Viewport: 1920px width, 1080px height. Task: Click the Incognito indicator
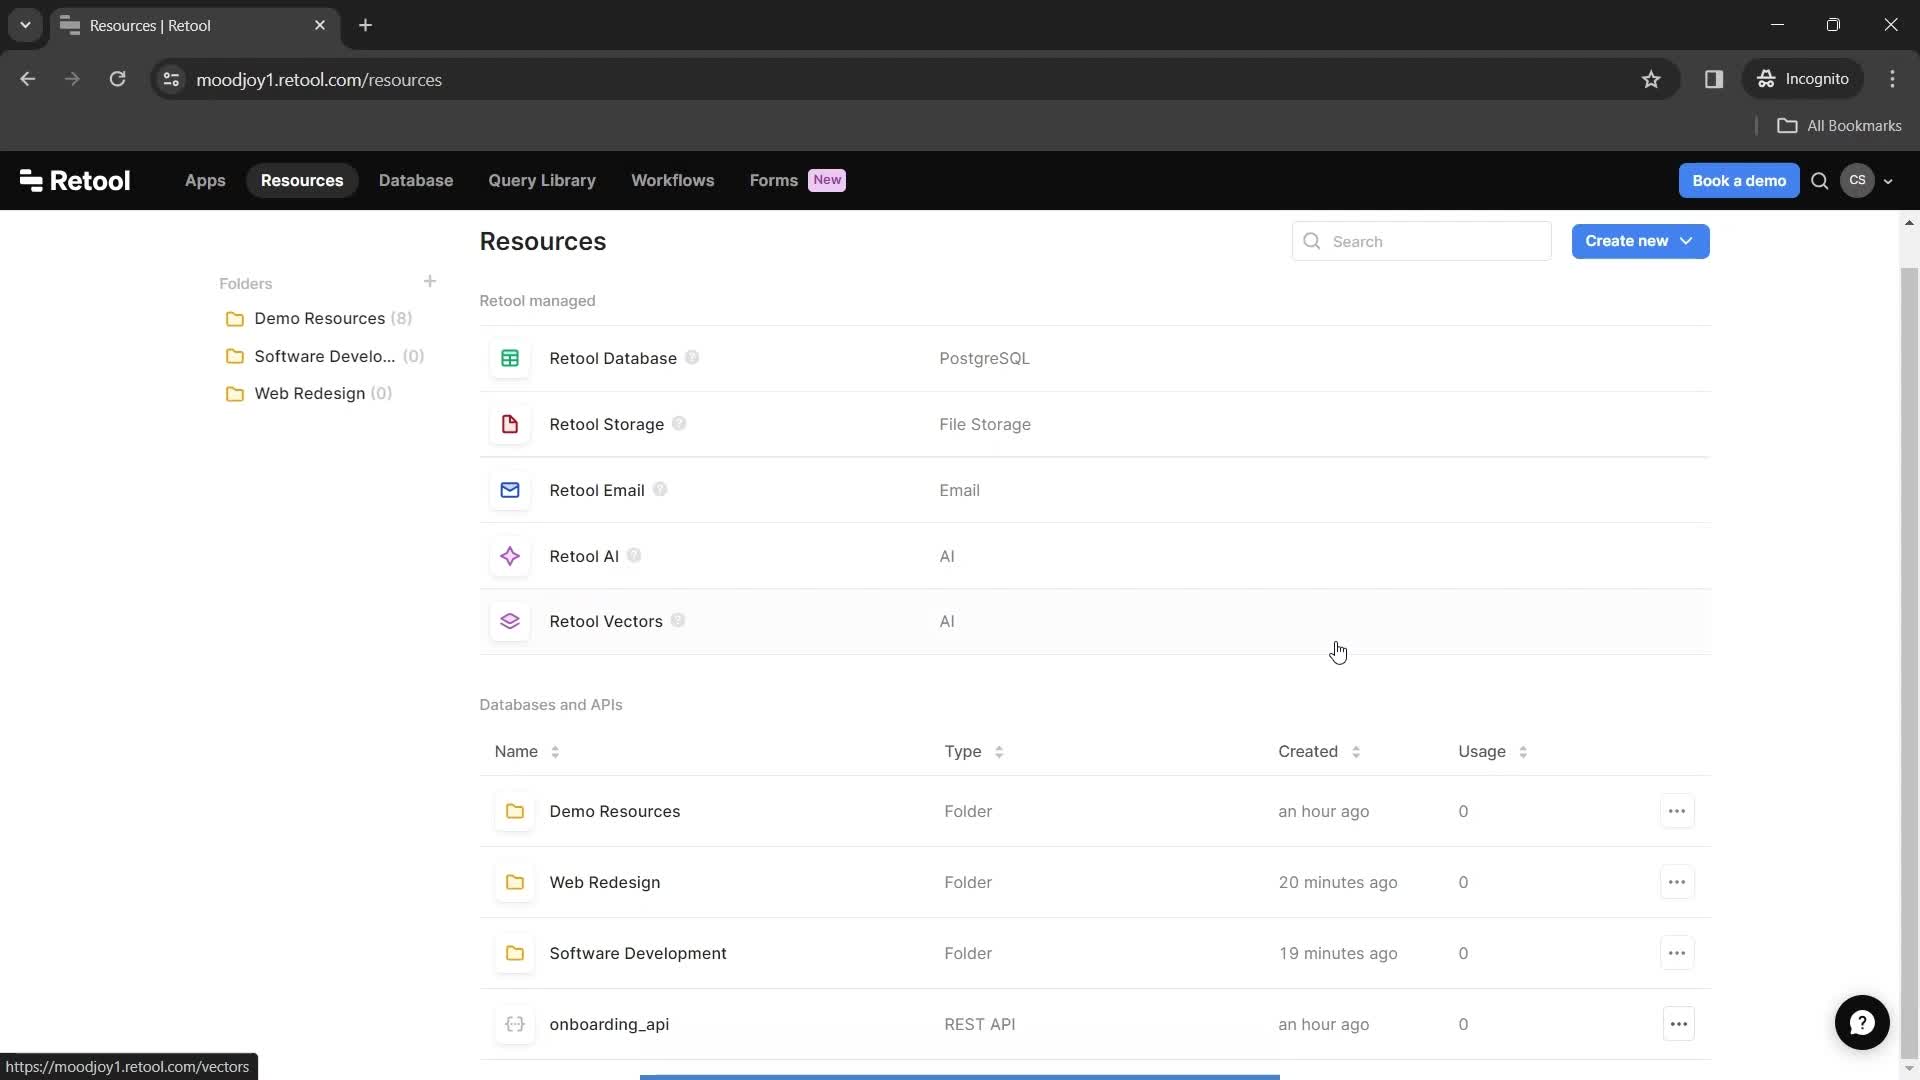click(x=1803, y=79)
